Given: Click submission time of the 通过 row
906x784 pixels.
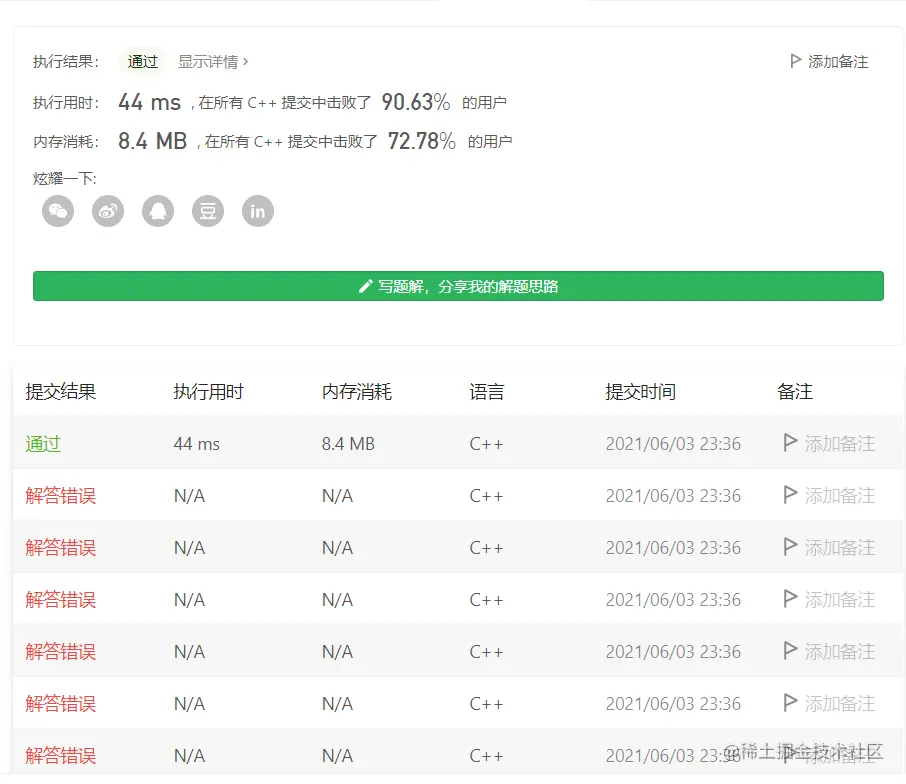Looking at the screenshot, I should 673,444.
